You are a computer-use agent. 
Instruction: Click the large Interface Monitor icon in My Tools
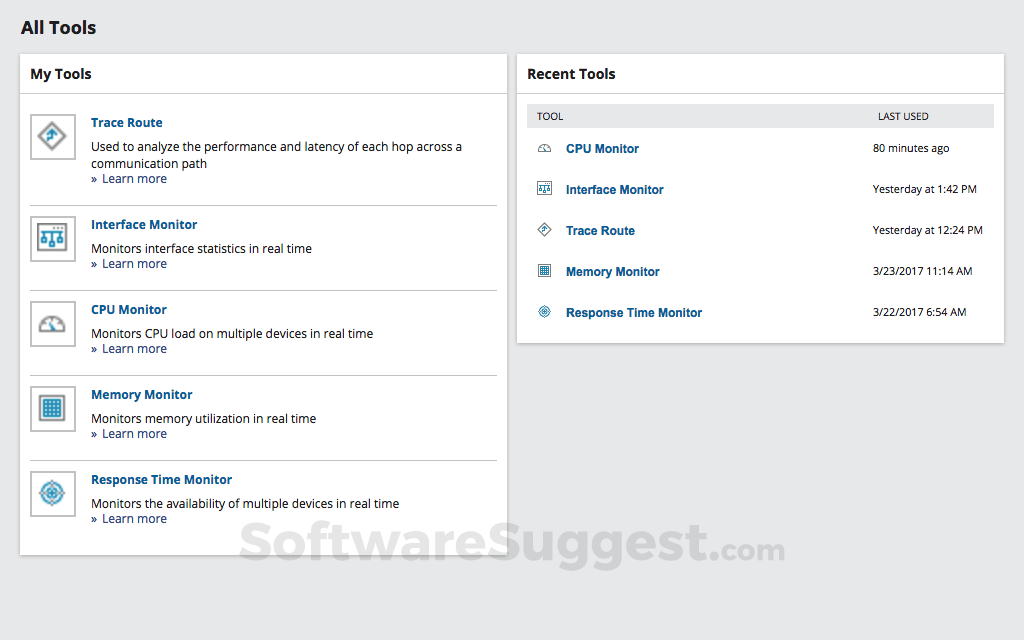click(x=52, y=239)
